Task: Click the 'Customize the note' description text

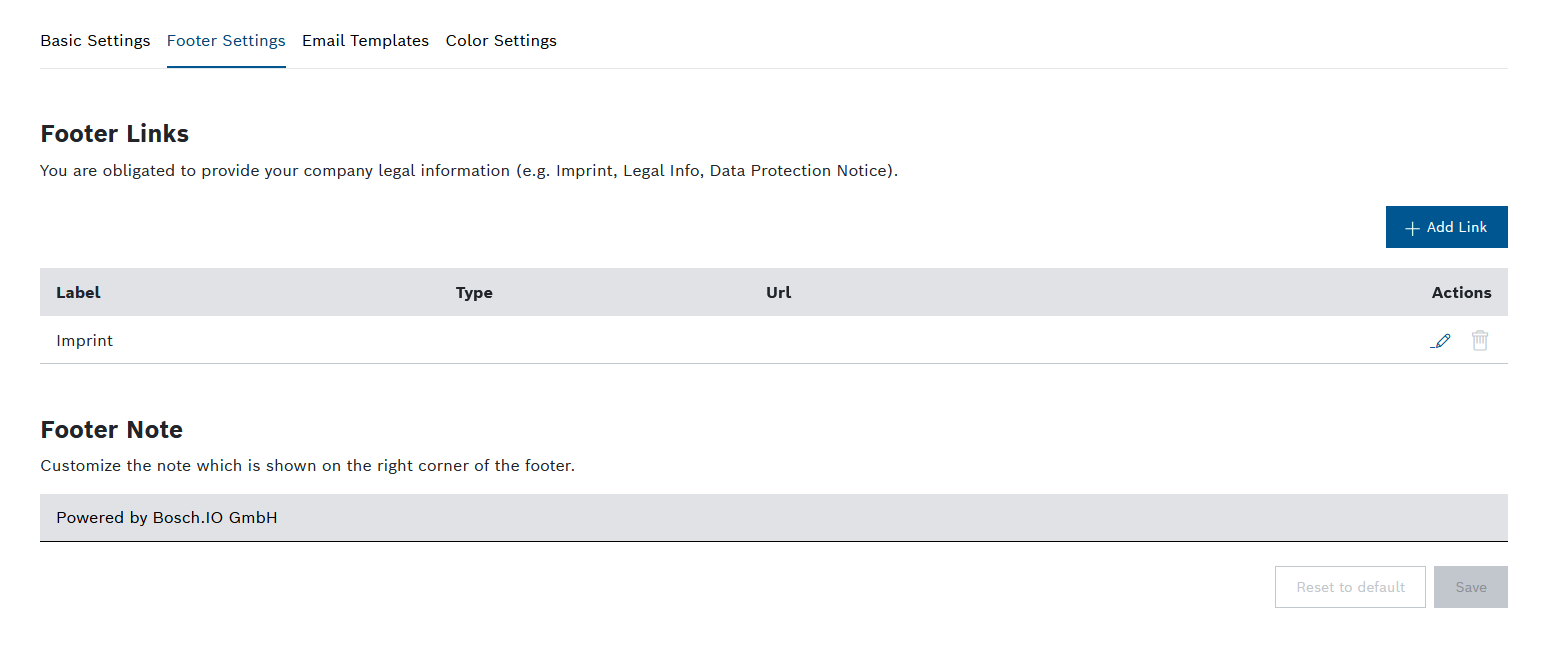Action: [307, 466]
